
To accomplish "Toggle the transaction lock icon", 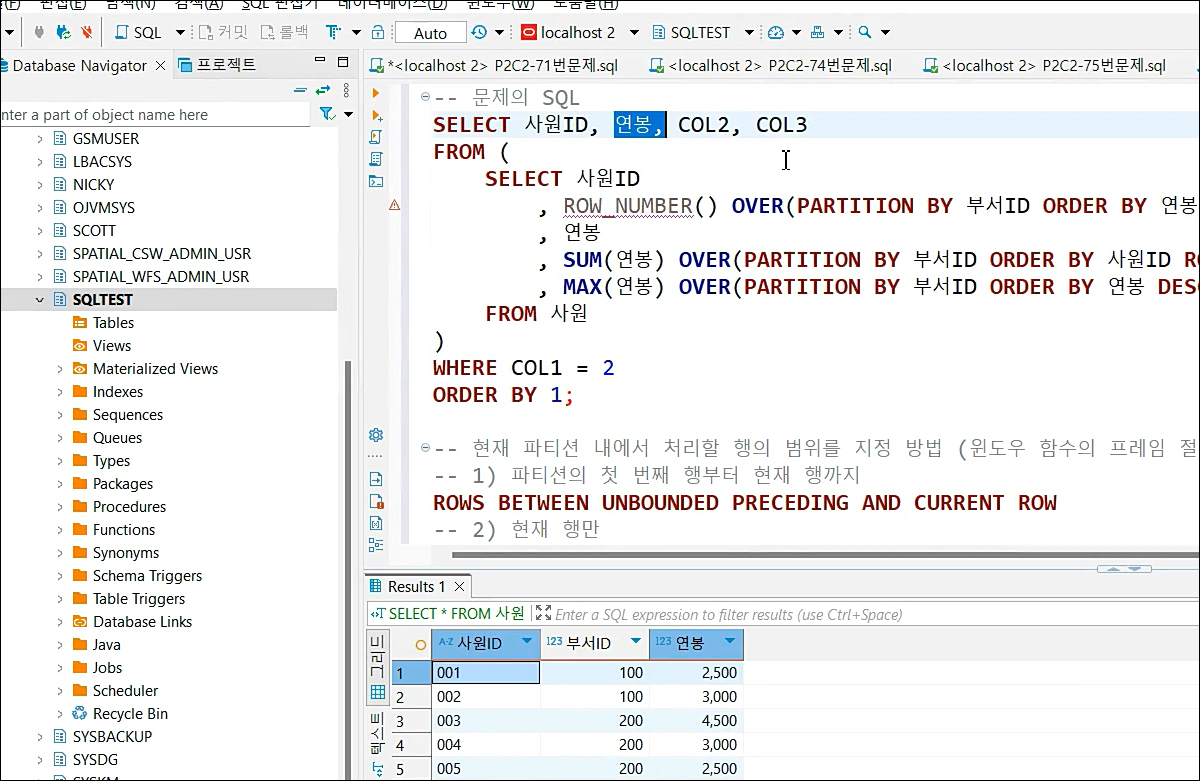I will pyautogui.click(x=378, y=32).
